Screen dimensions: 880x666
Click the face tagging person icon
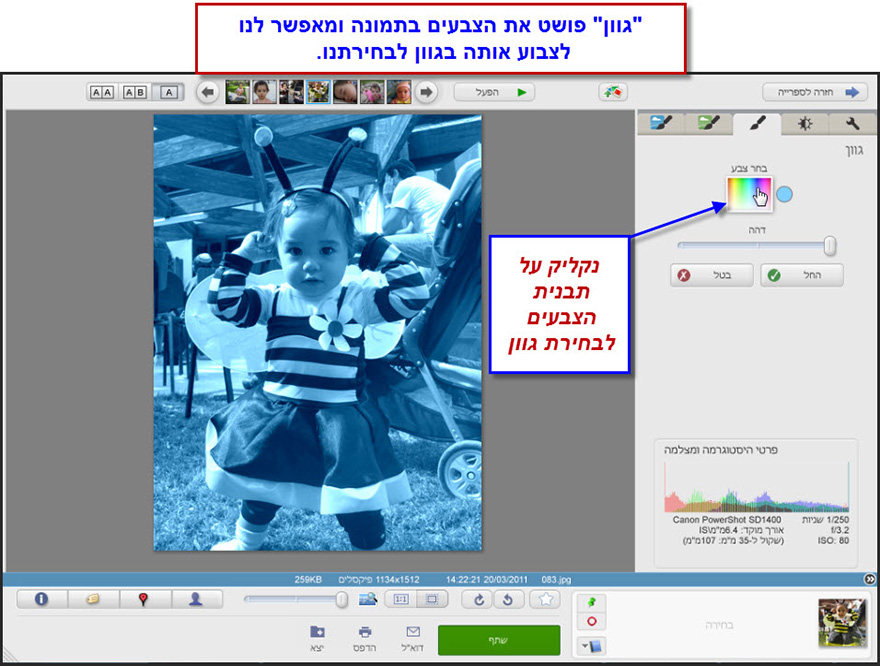pyautogui.click(x=197, y=599)
